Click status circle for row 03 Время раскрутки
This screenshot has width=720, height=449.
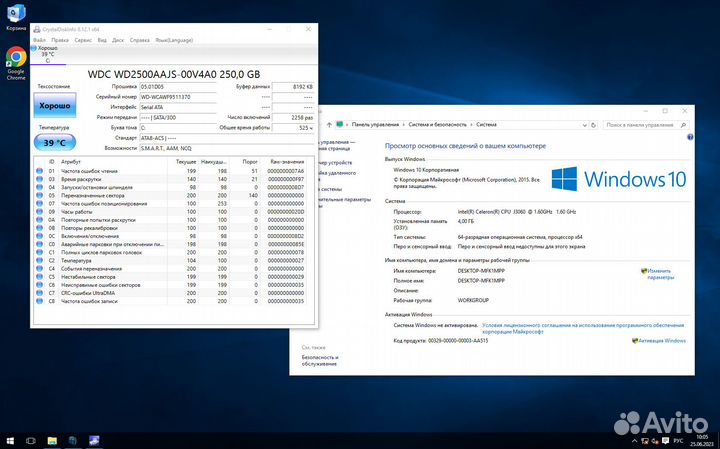pyautogui.click(x=39, y=179)
